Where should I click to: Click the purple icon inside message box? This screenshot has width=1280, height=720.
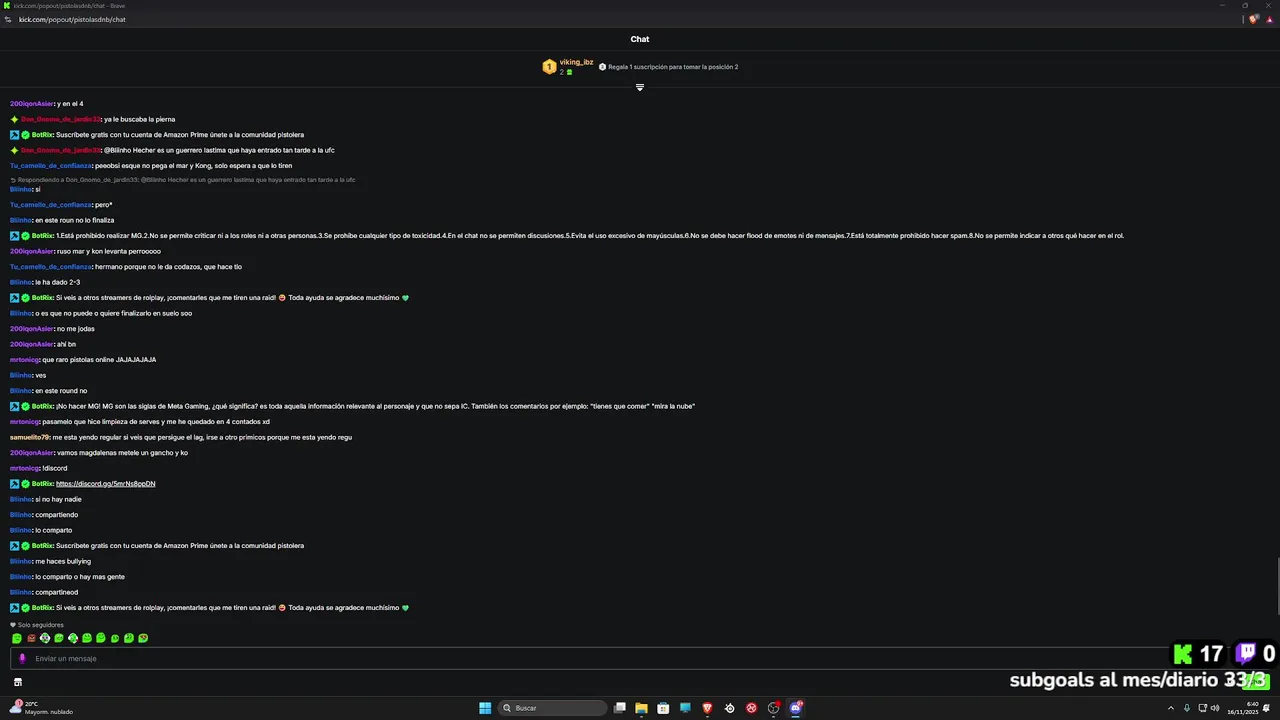pos(22,658)
